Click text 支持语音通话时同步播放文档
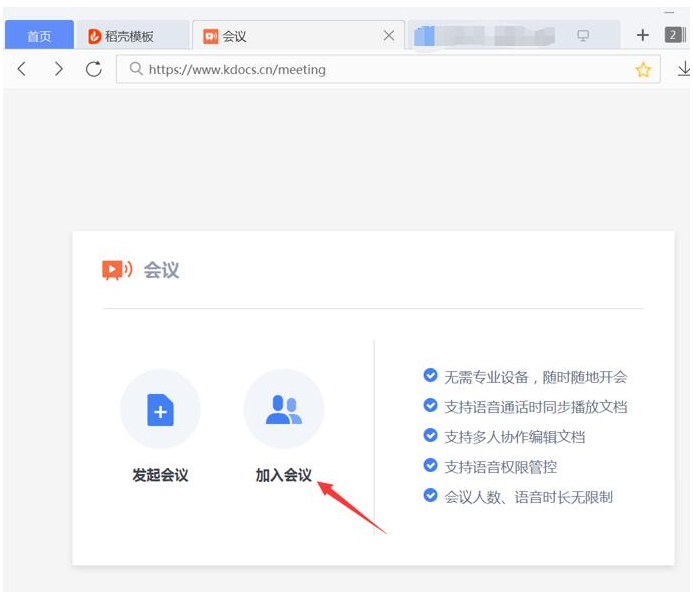693x592 pixels. [536, 407]
